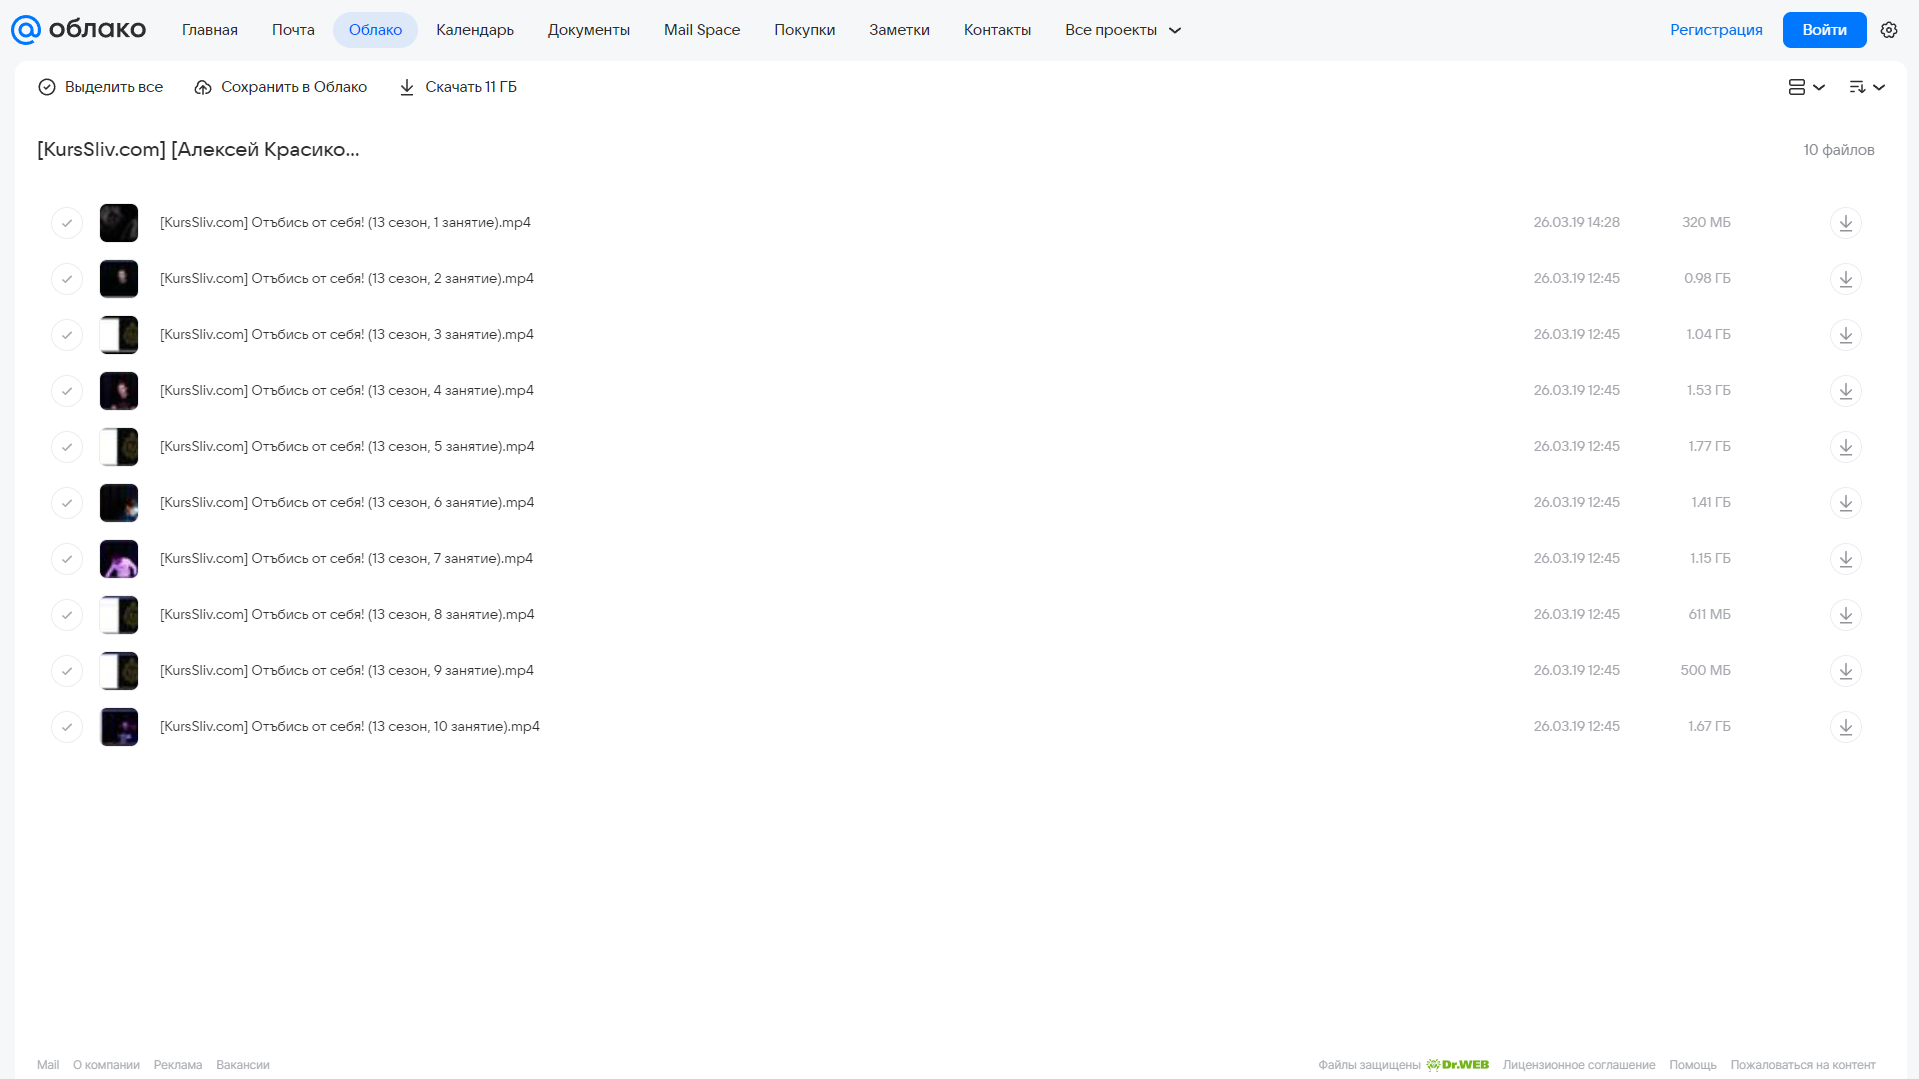Click the Войти button
Screen dimensions: 1919x1079
tap(1824, 30)
